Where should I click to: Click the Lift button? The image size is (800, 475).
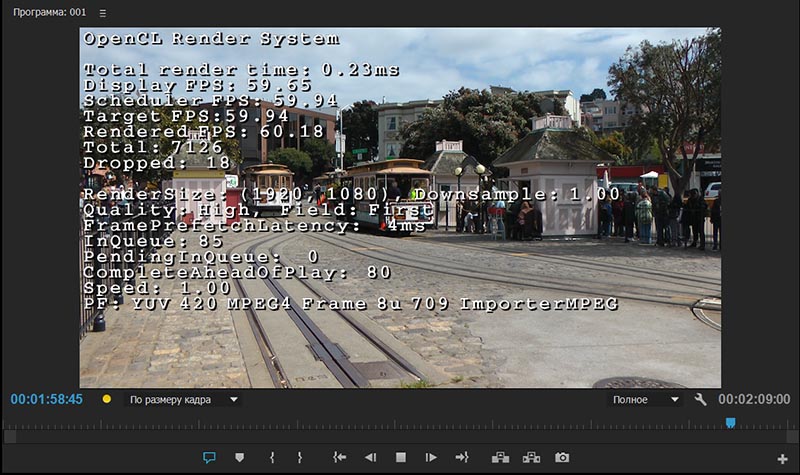tap(501, 458)
